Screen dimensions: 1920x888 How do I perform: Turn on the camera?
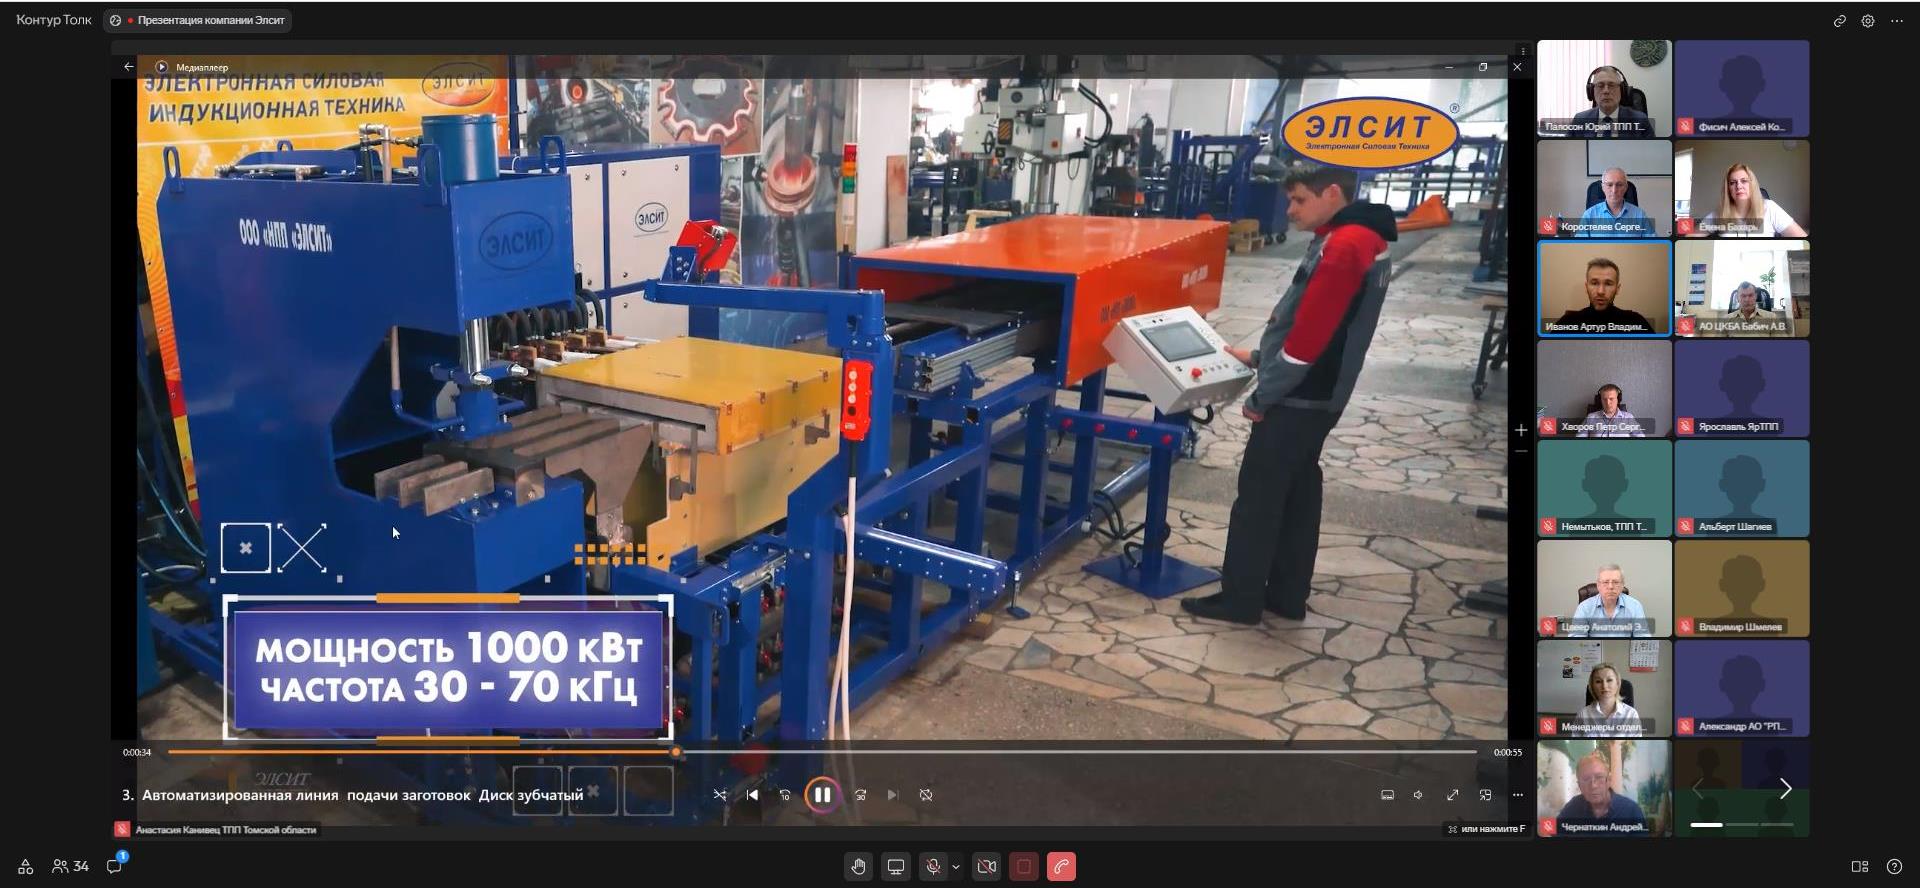click(986, 867)
